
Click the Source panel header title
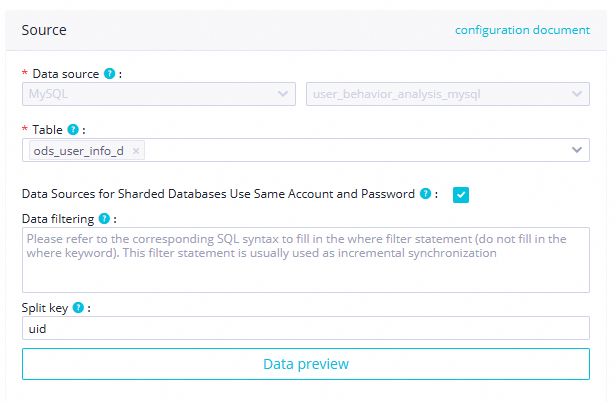(44, 30)
